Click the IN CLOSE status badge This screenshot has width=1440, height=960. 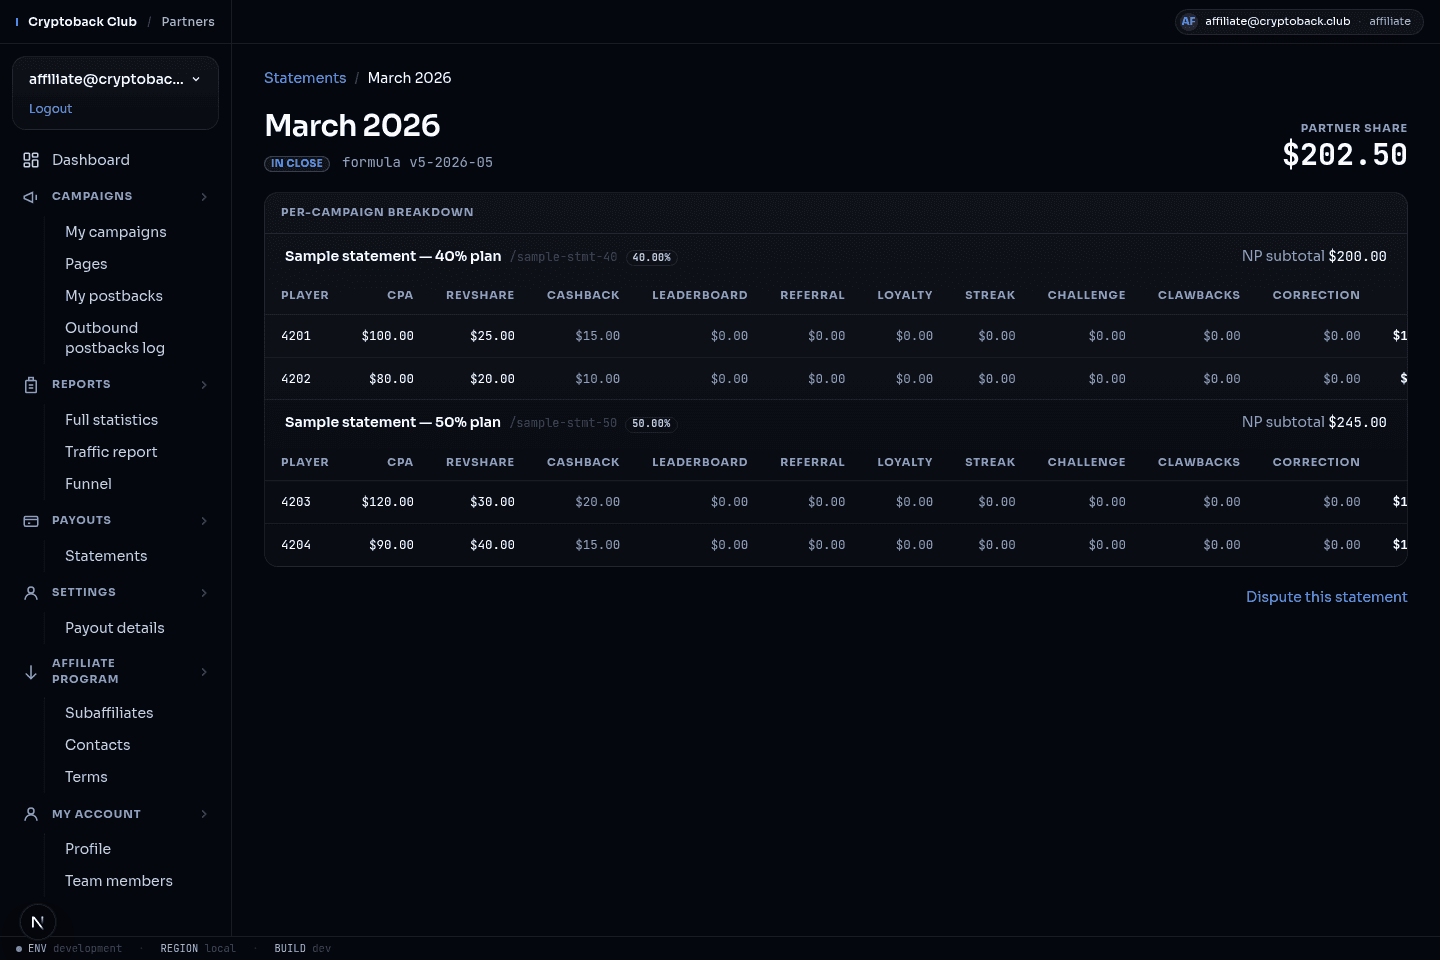coord(297,163)
